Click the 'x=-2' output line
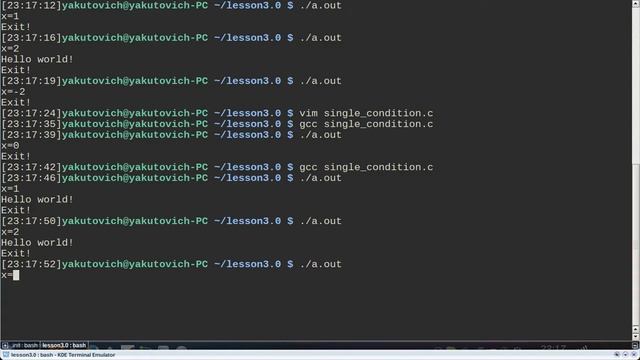 pos(13,91)
